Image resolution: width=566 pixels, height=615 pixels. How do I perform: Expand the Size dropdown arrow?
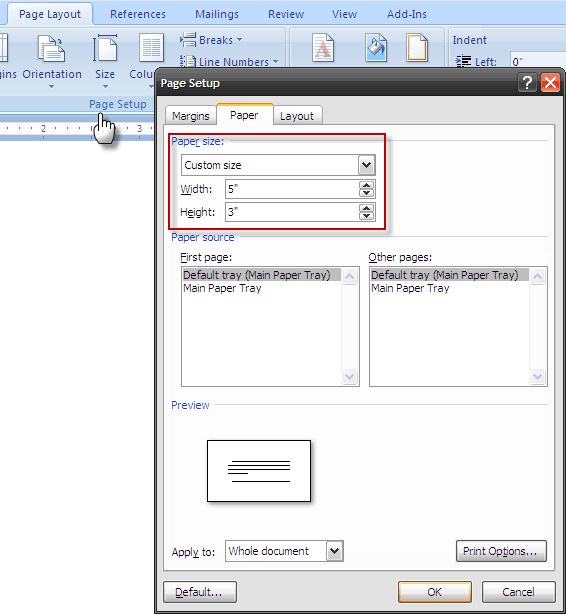[105, 86]
